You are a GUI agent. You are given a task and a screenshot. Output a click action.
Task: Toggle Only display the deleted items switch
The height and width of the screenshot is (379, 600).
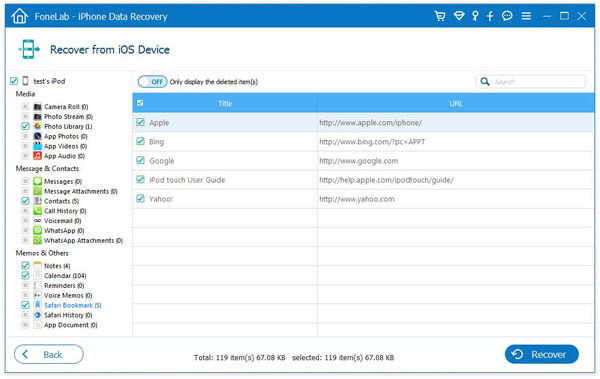click(152, 82)
